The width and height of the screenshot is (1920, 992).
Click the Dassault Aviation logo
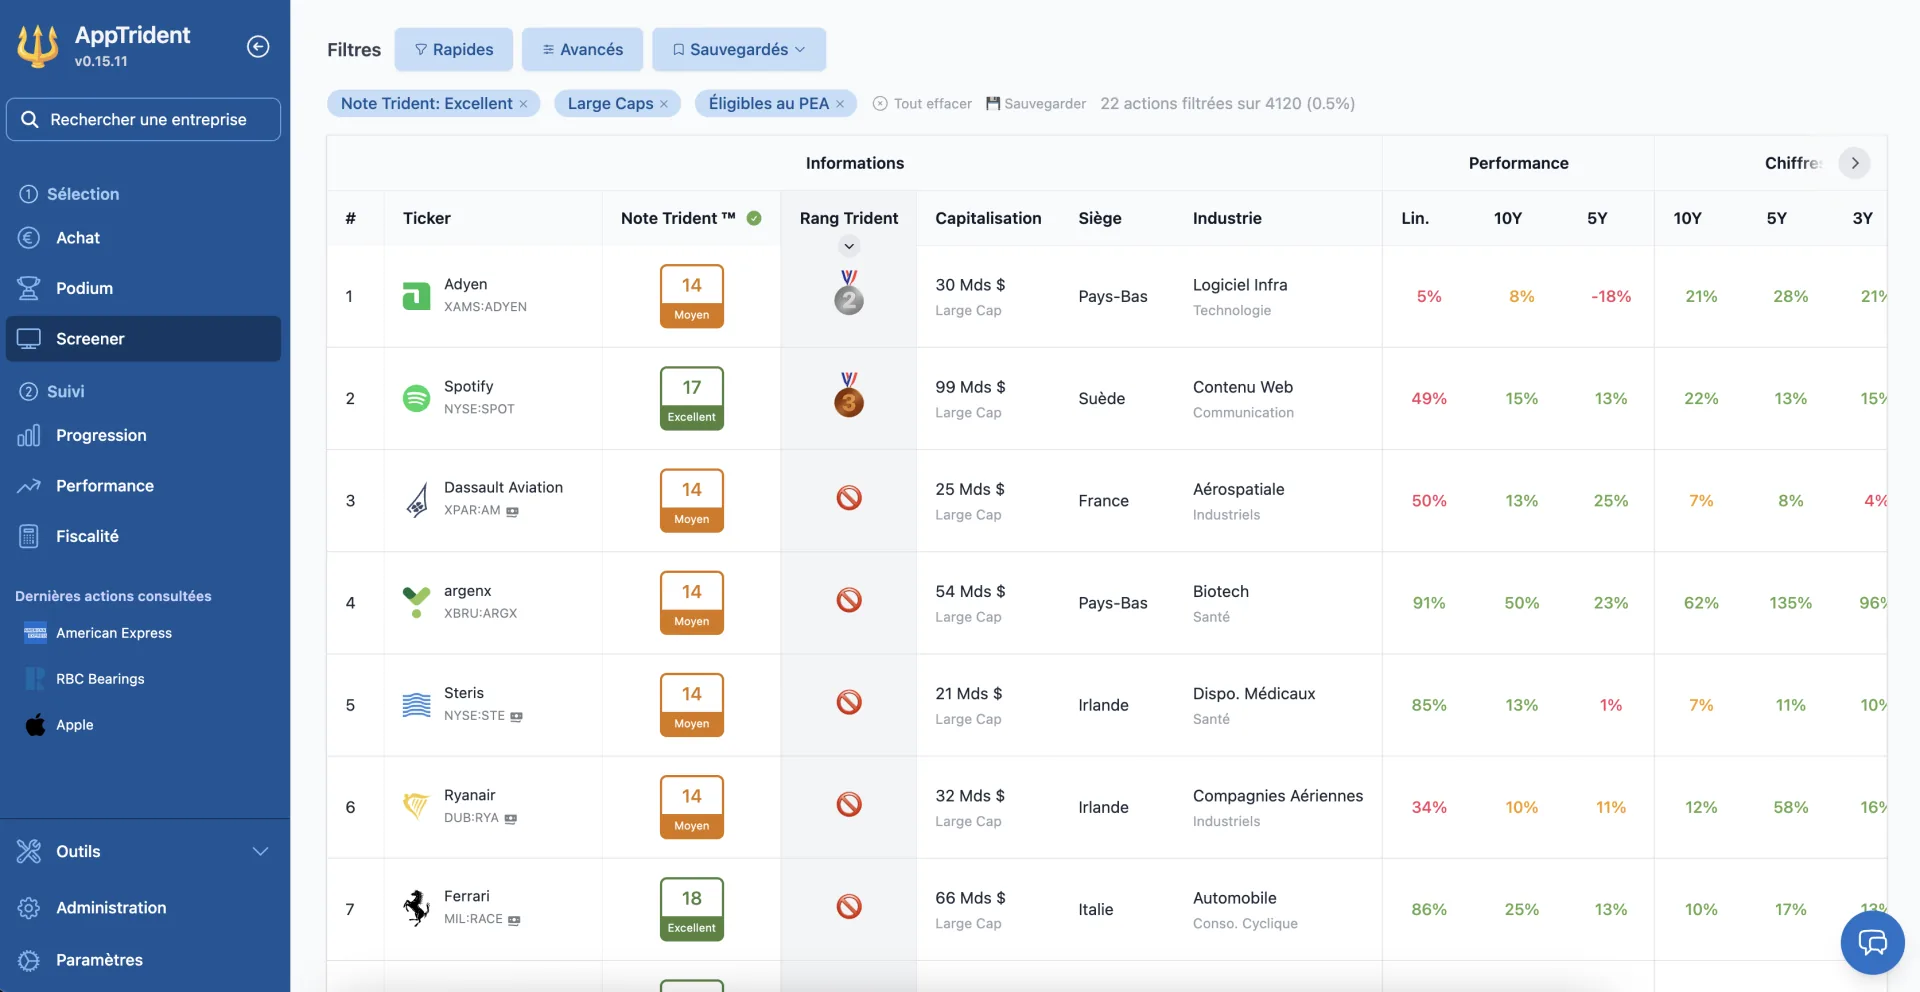416,500
